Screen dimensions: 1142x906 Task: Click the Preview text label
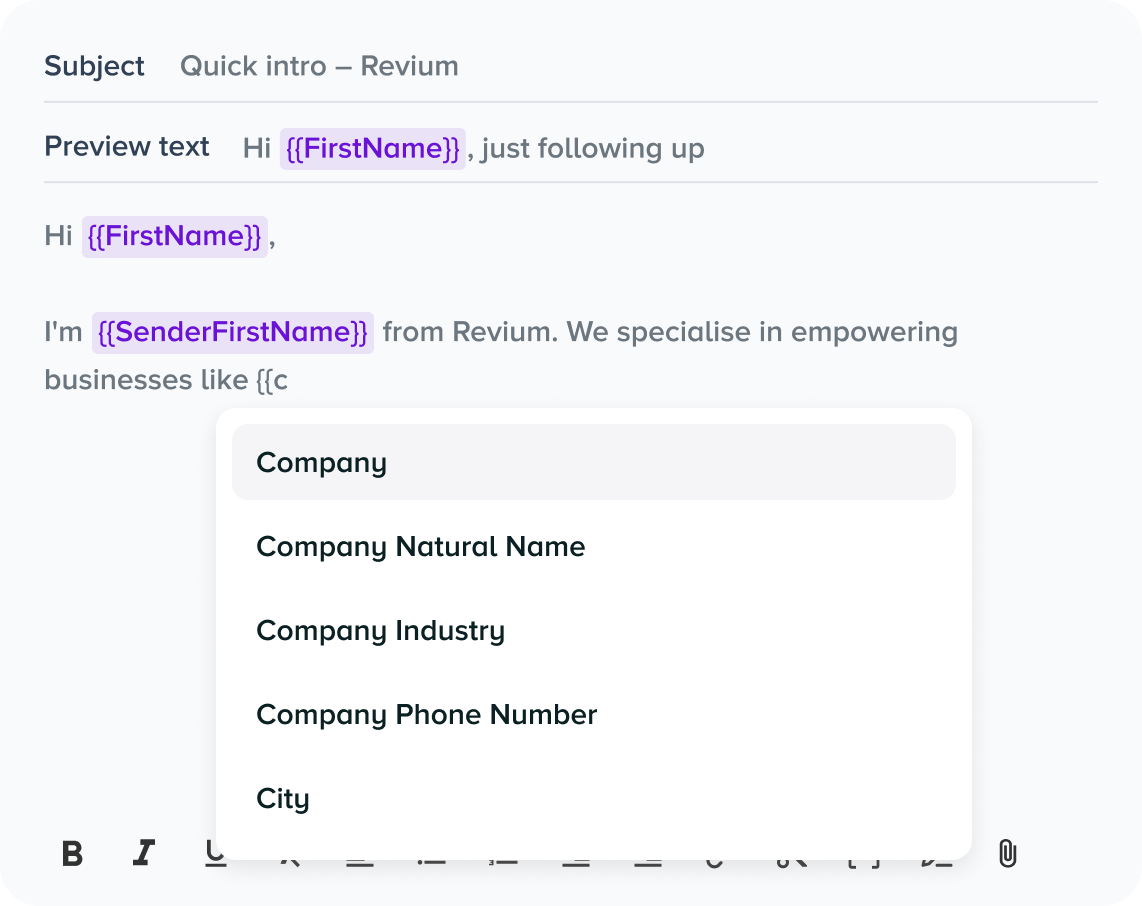tap(127, 146)
